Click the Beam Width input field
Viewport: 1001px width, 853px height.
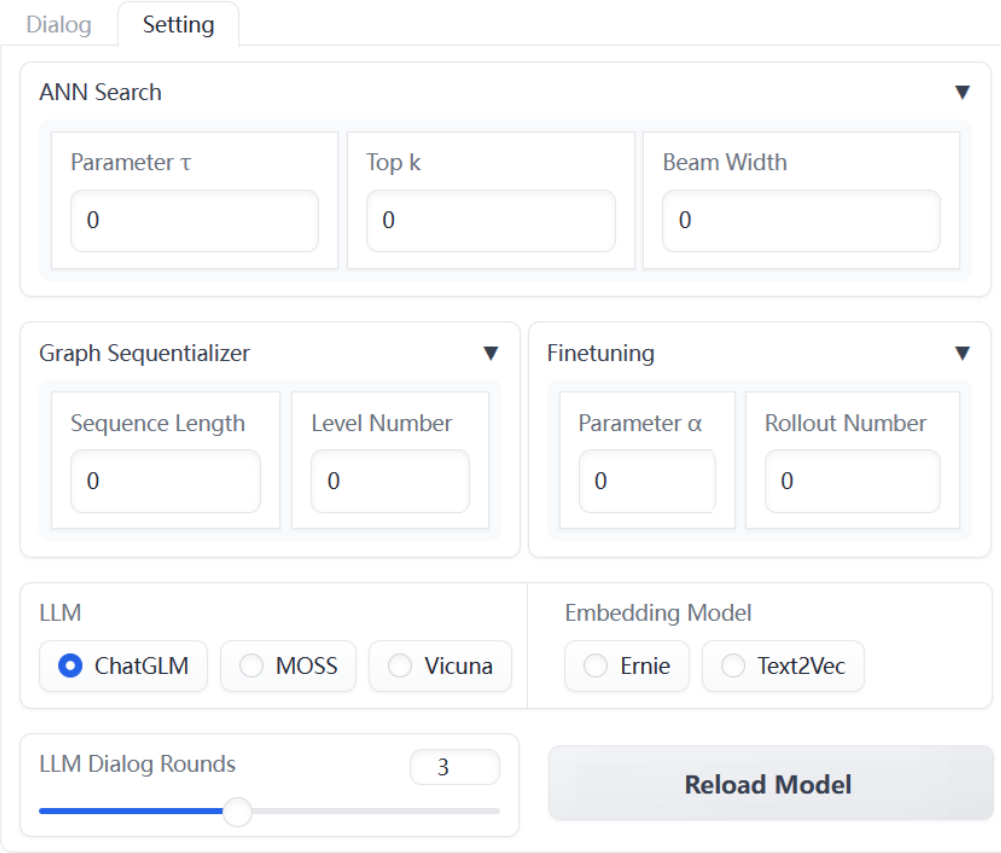[x=800, y=220]
